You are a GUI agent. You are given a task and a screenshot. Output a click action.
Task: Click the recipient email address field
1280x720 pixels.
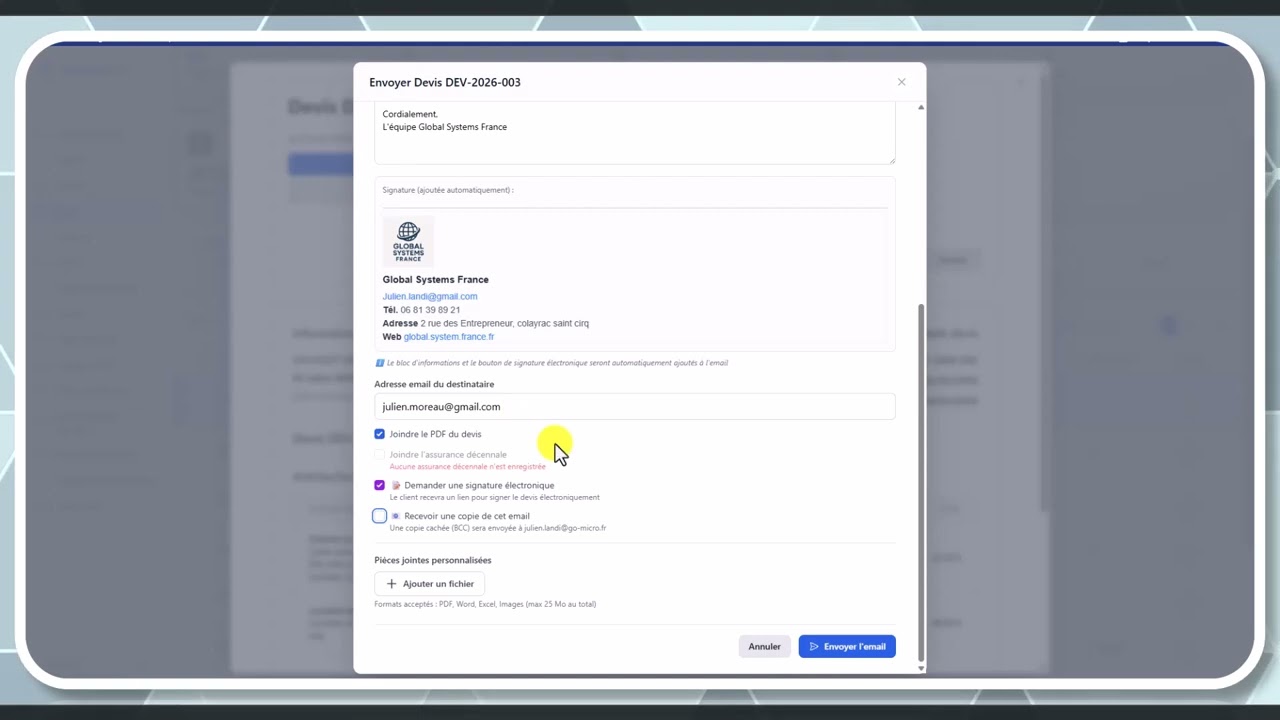(634, 407)
